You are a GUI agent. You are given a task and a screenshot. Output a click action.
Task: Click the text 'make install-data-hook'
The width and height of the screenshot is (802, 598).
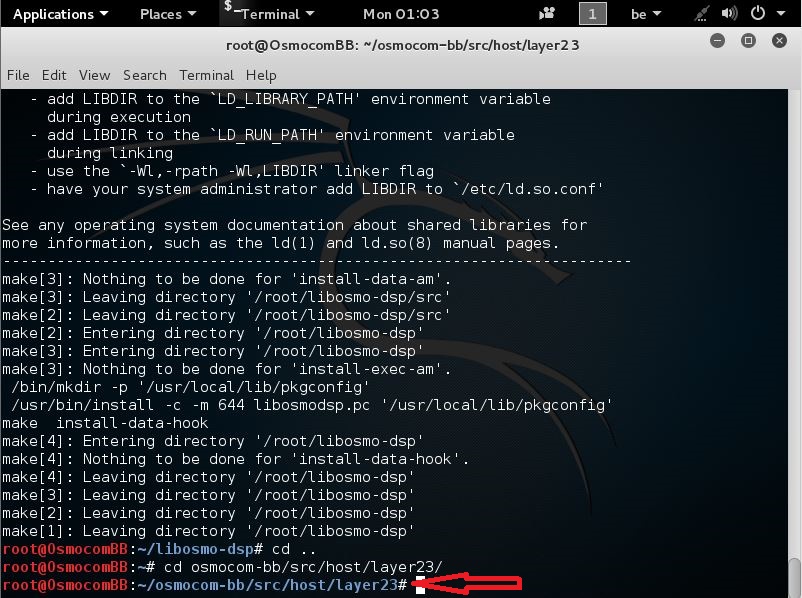click(105, 423)
